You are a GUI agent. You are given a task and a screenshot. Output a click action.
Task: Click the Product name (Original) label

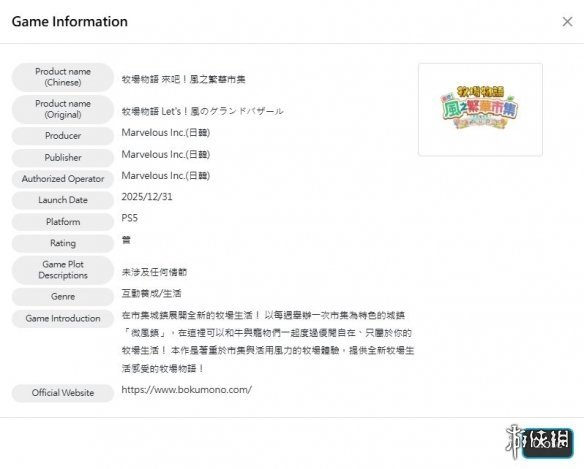[x=63, y=109]
